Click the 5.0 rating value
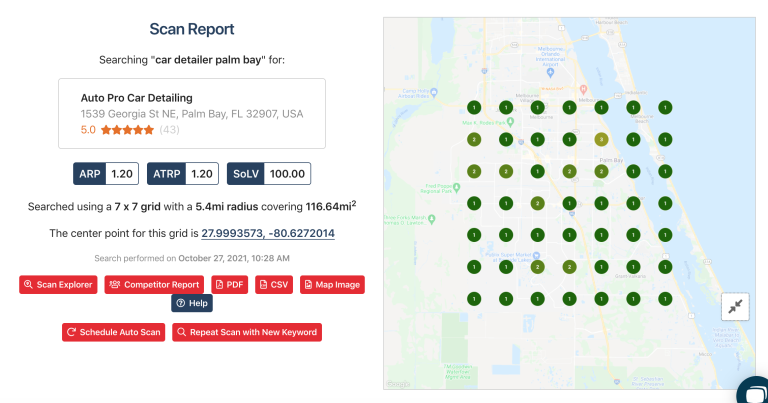 pyautogui.click(x=88, y=130)
